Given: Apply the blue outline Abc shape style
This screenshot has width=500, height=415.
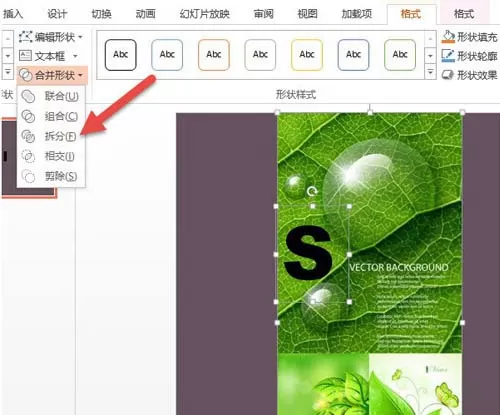Looking at the screenshot, I should [x=167, y=55].
